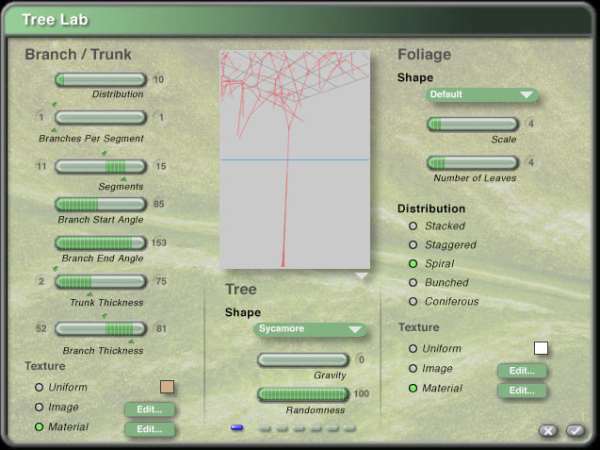Open the Foliage Shape Default dropdown
The height and width of the screenshot is (450, 600).
click(482, 95)
